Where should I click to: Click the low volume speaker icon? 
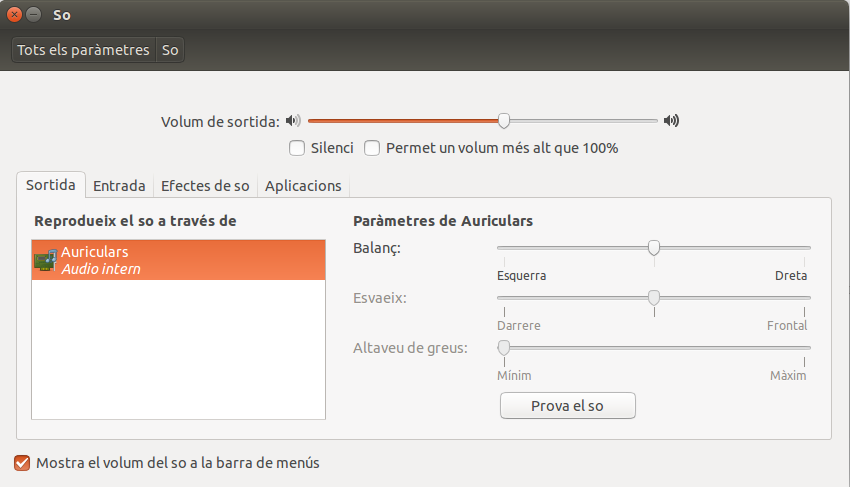(292, 121)
